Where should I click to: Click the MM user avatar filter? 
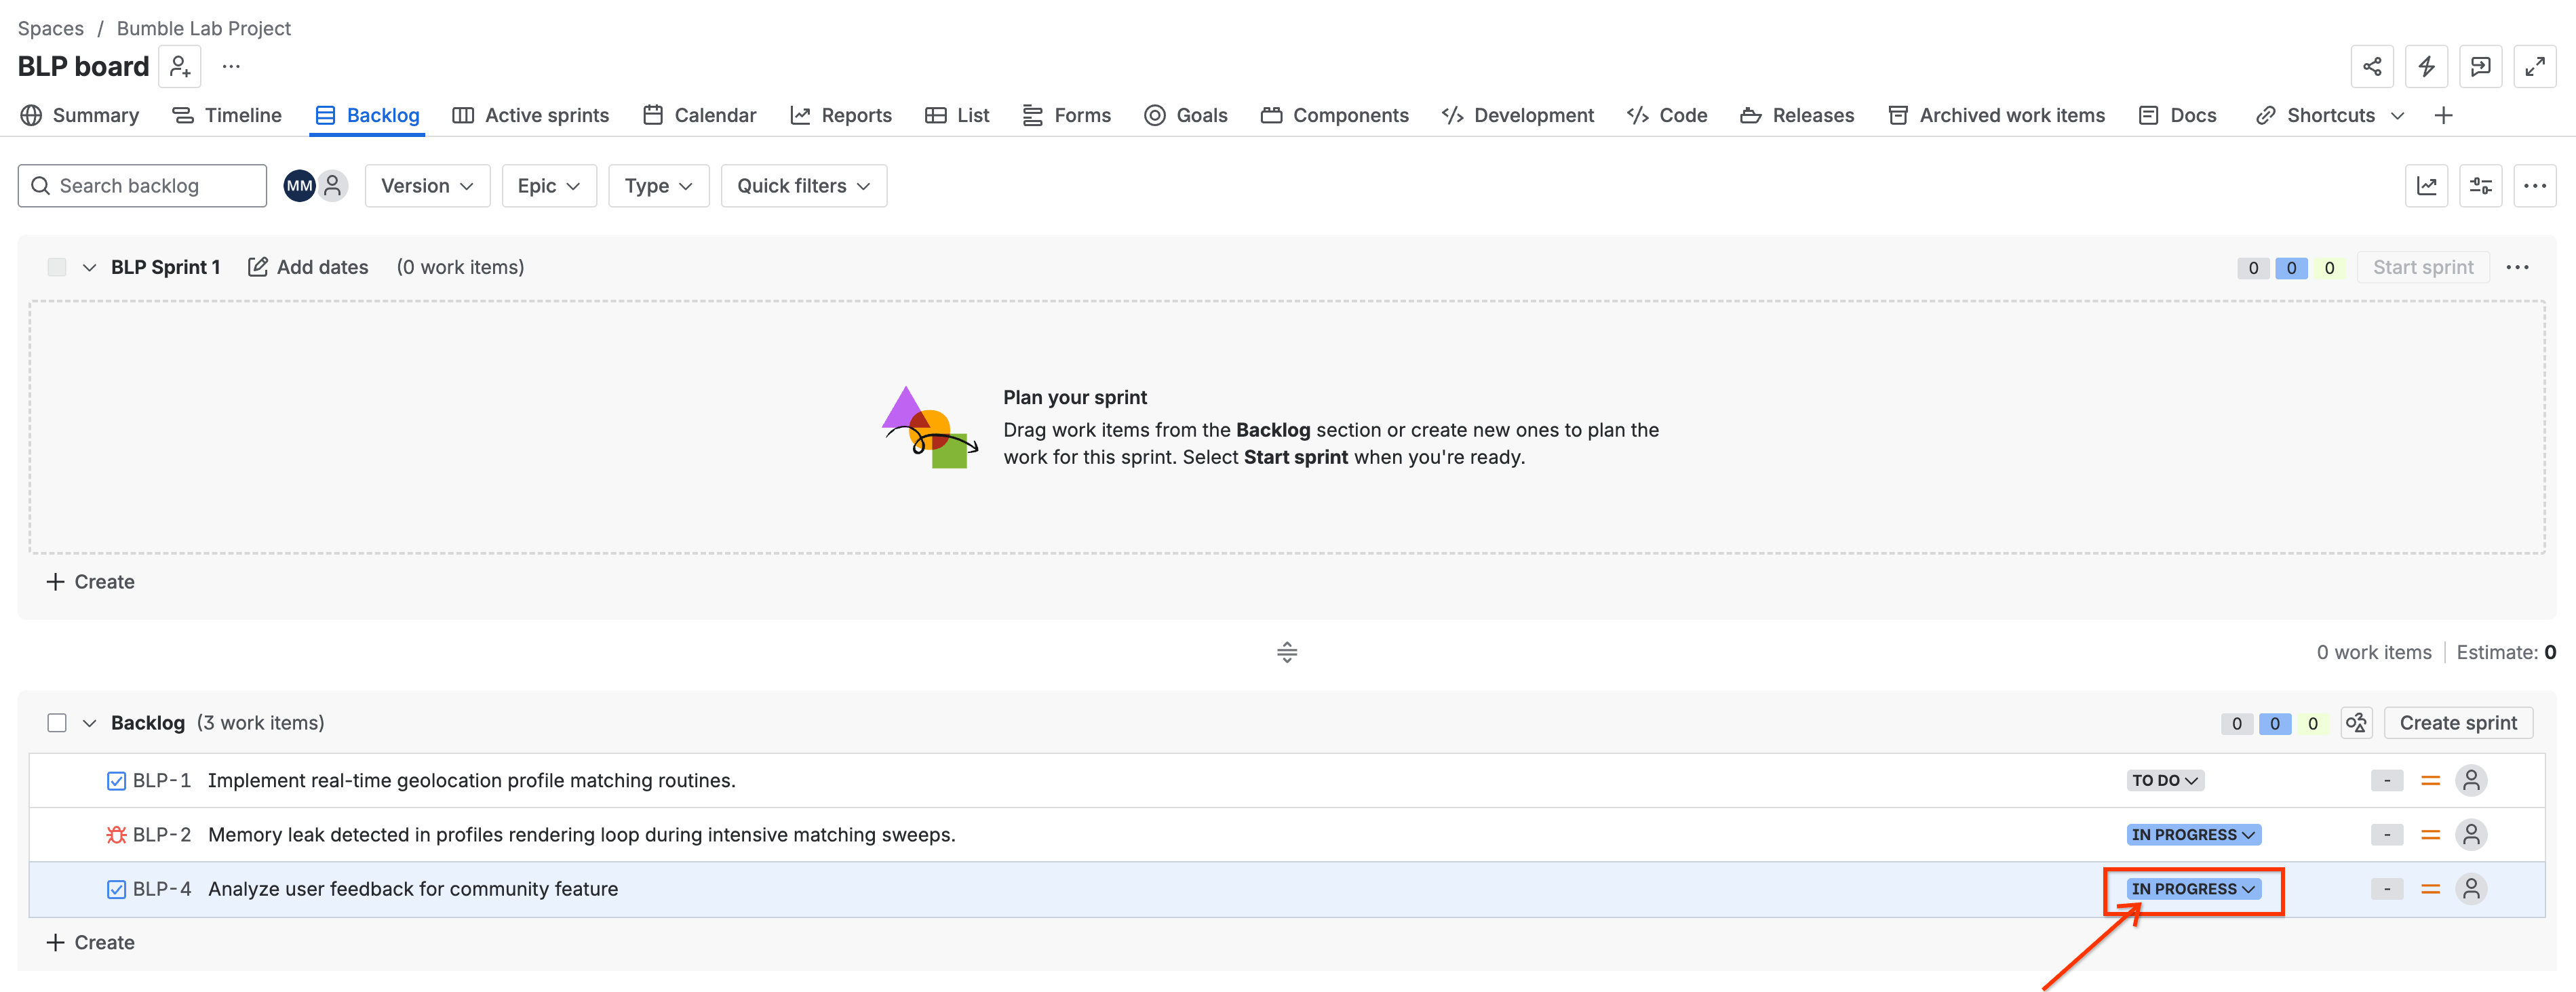point(299,186)
